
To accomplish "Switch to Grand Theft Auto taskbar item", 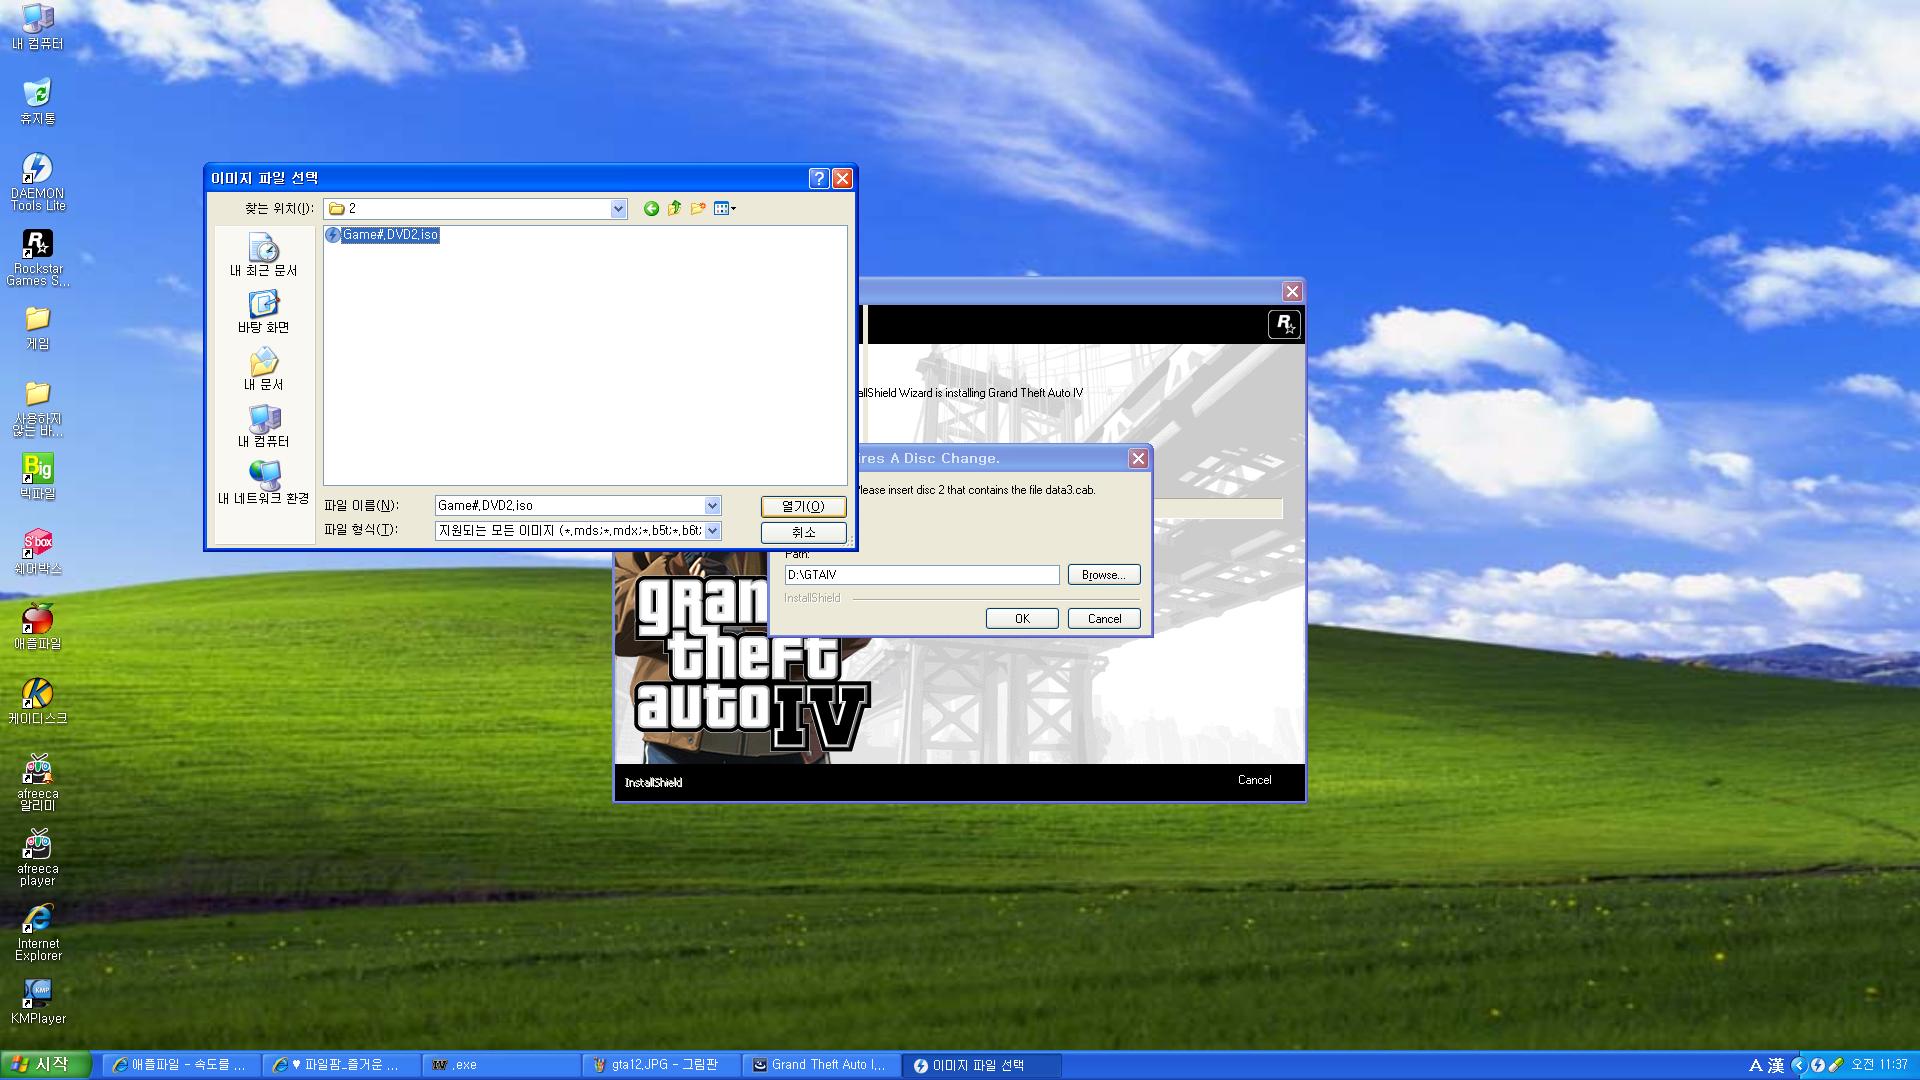I will 821,1065.
